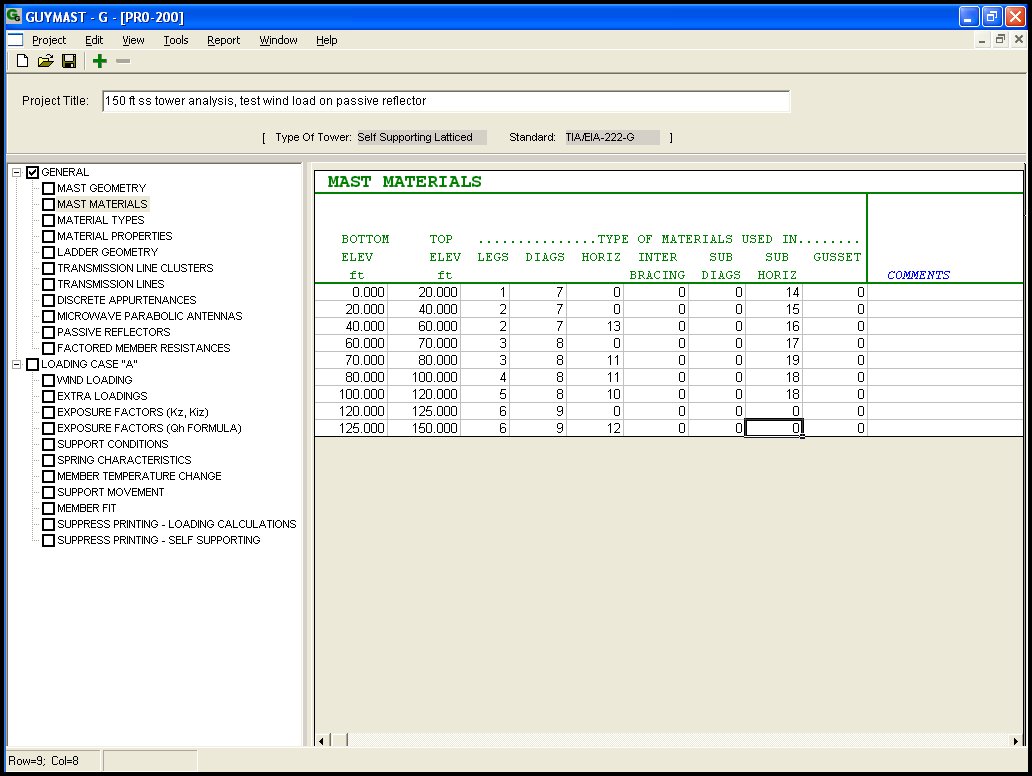1032x776 pixels.
Task: Click the Open folder toolbar icon
Action: click(45, 61)
